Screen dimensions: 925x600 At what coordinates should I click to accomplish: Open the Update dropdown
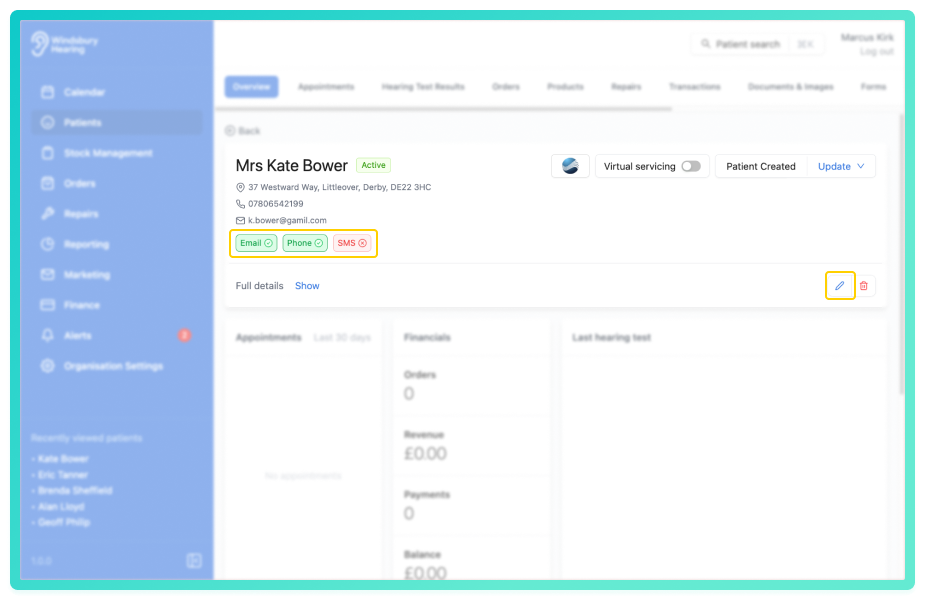coord(841,166)
